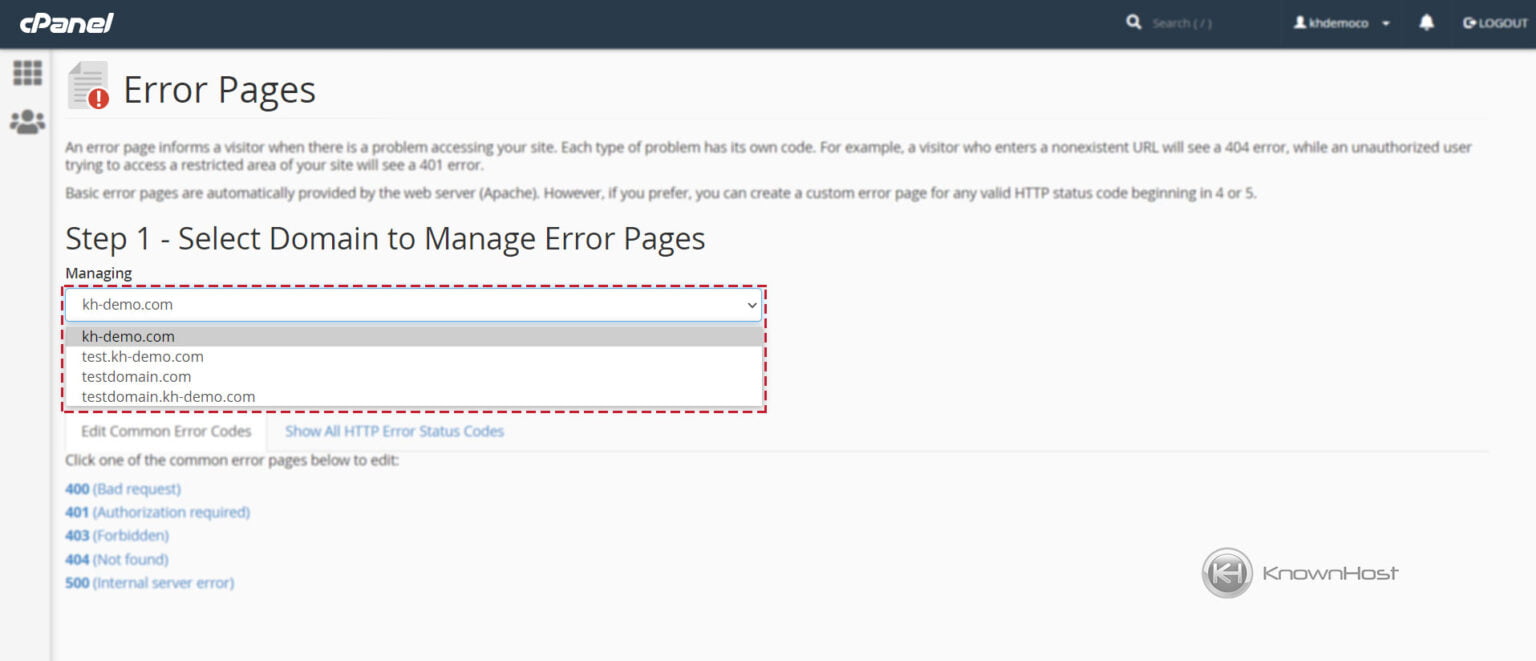1536x661 pixels.
Task: Open the khdemoco account menu
Action: (1341, 22)
